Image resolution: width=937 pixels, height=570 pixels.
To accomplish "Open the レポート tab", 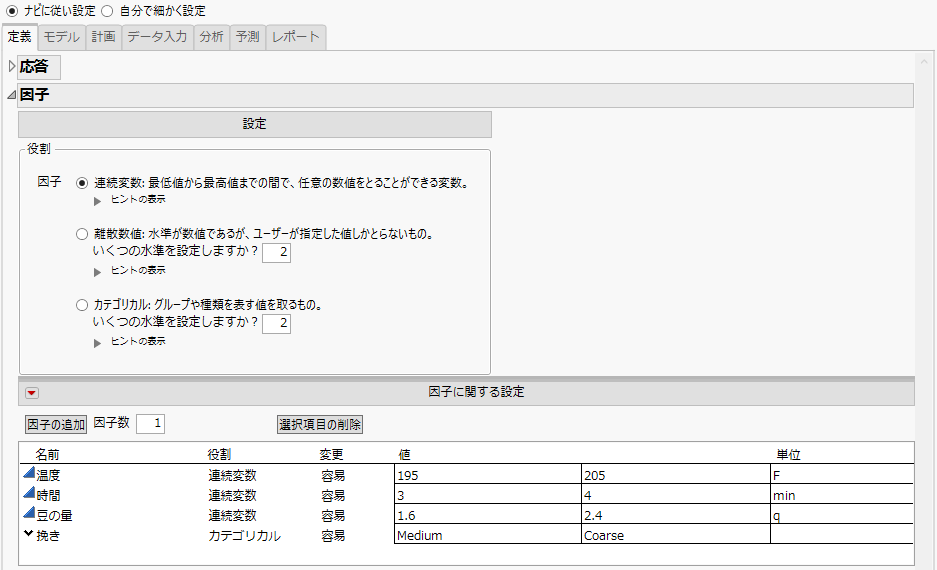I will [296, 37].
